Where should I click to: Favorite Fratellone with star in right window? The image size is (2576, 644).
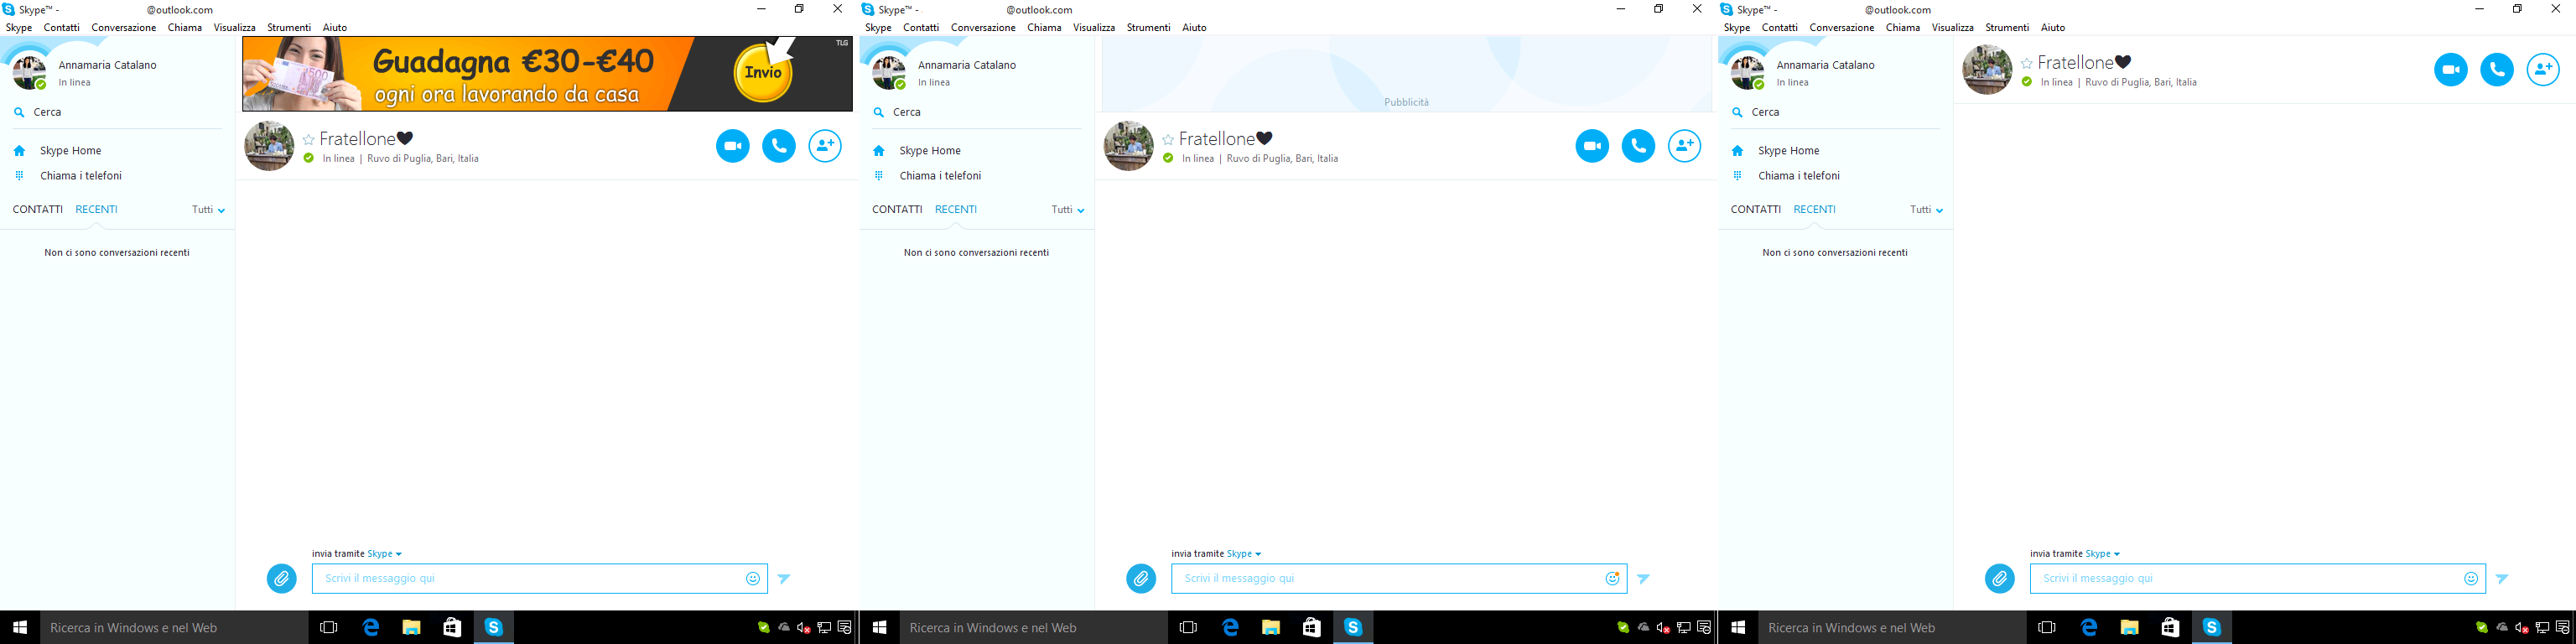[x=2027, y=64]
